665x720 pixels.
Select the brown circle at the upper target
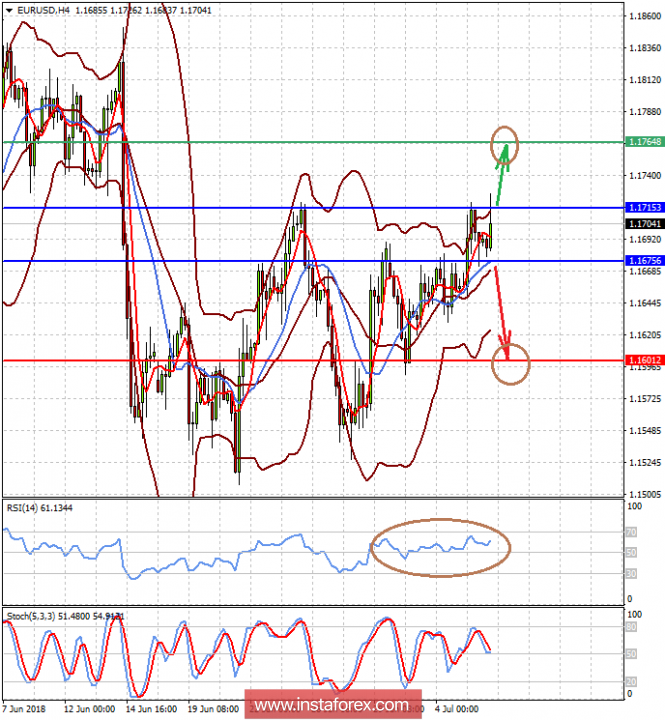(504, 143)
